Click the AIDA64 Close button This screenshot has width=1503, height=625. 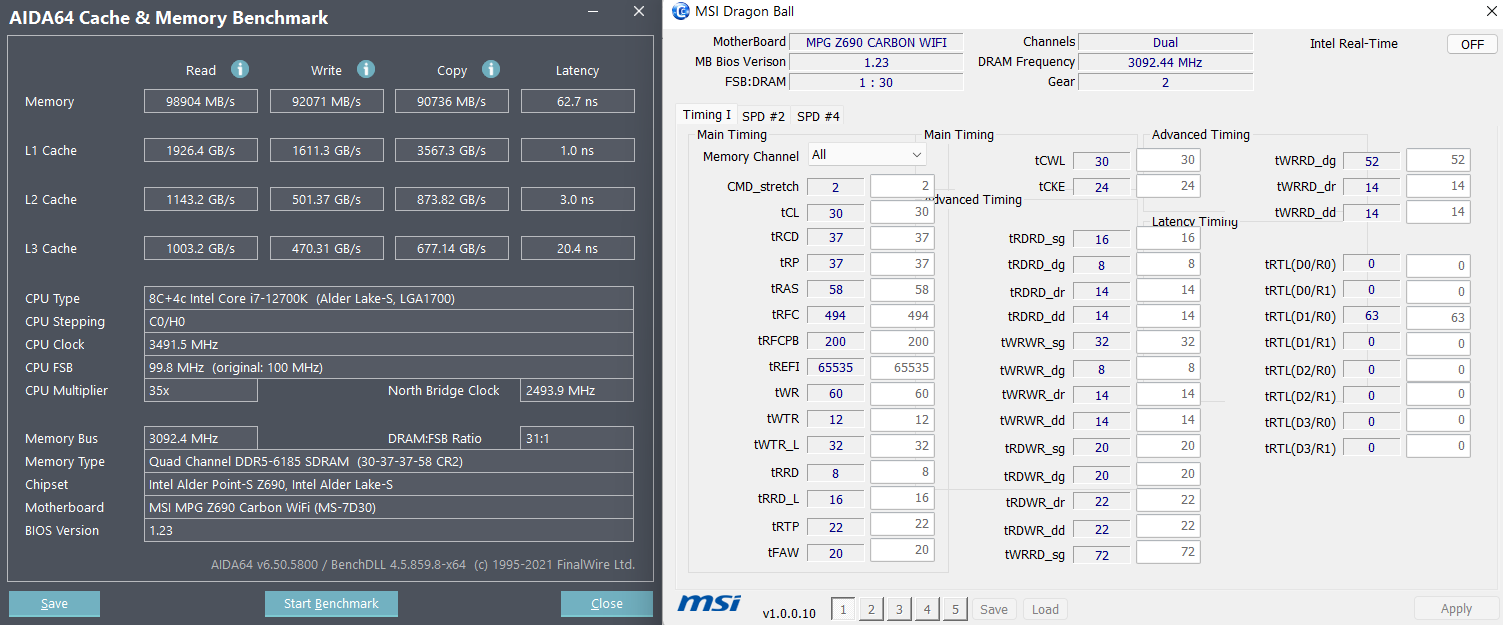click(x=607, y=604)
